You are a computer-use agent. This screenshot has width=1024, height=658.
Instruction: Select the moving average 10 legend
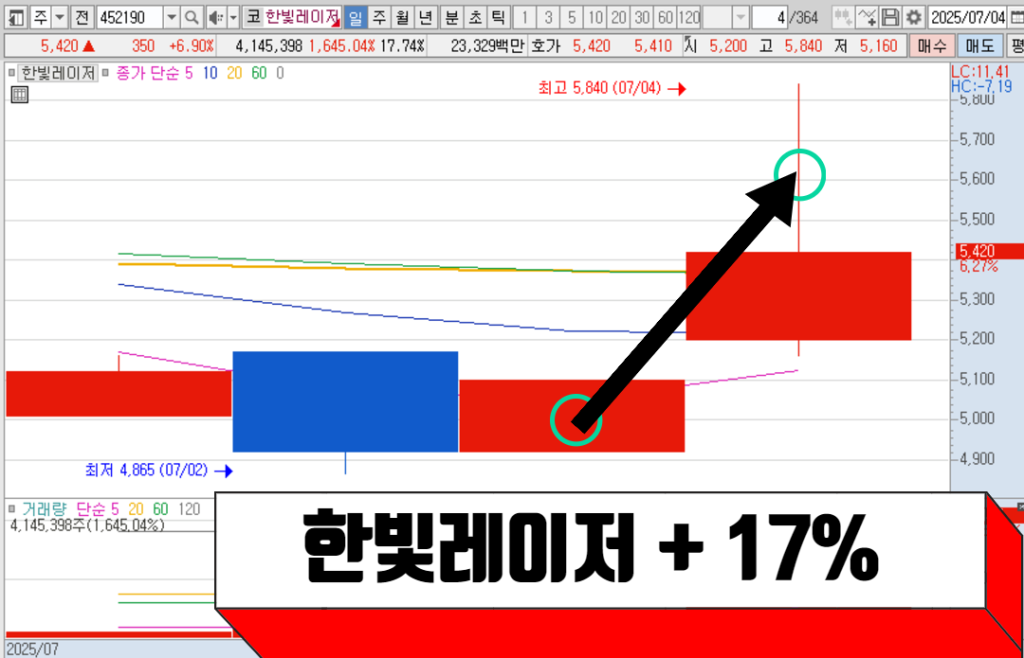pyautogui.click(x=210, y=72)
